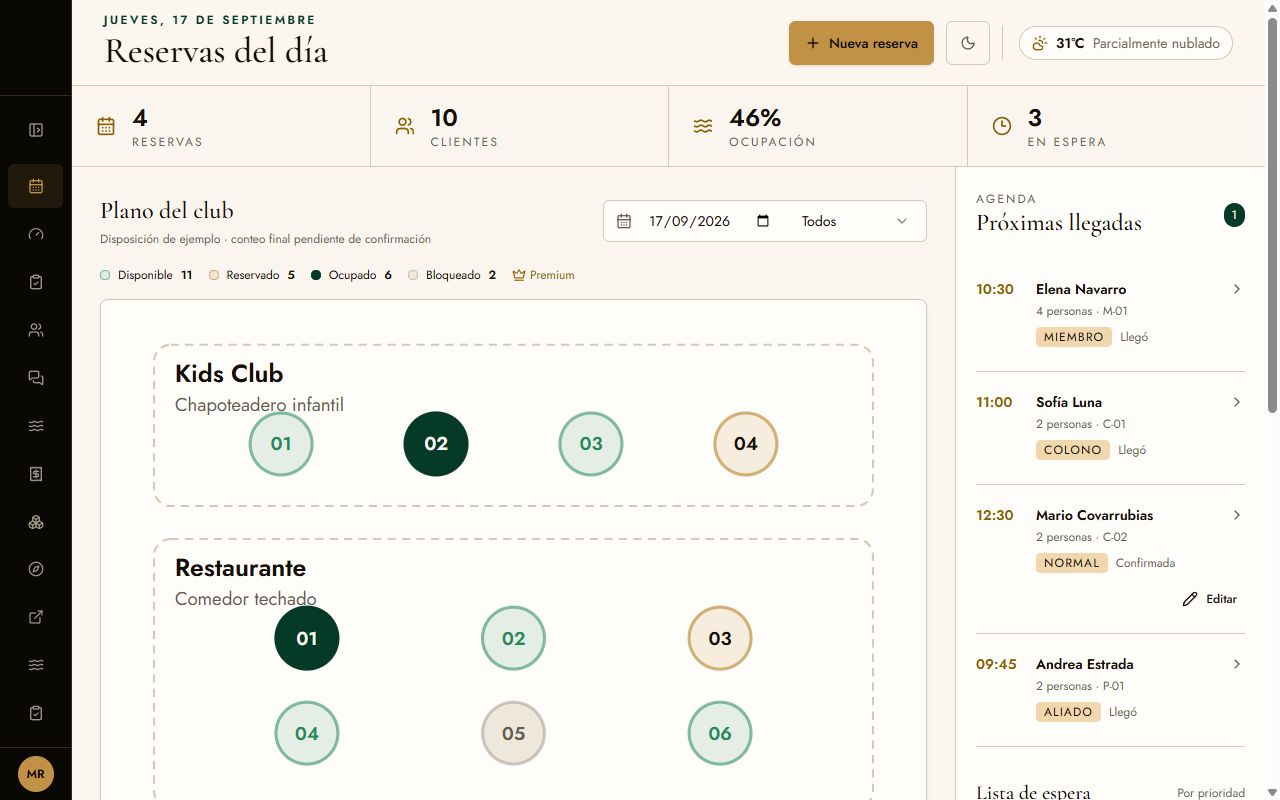1280x800 pixels.
Task: Select reserved Restaurante table 03
Action: pos(720,638)
